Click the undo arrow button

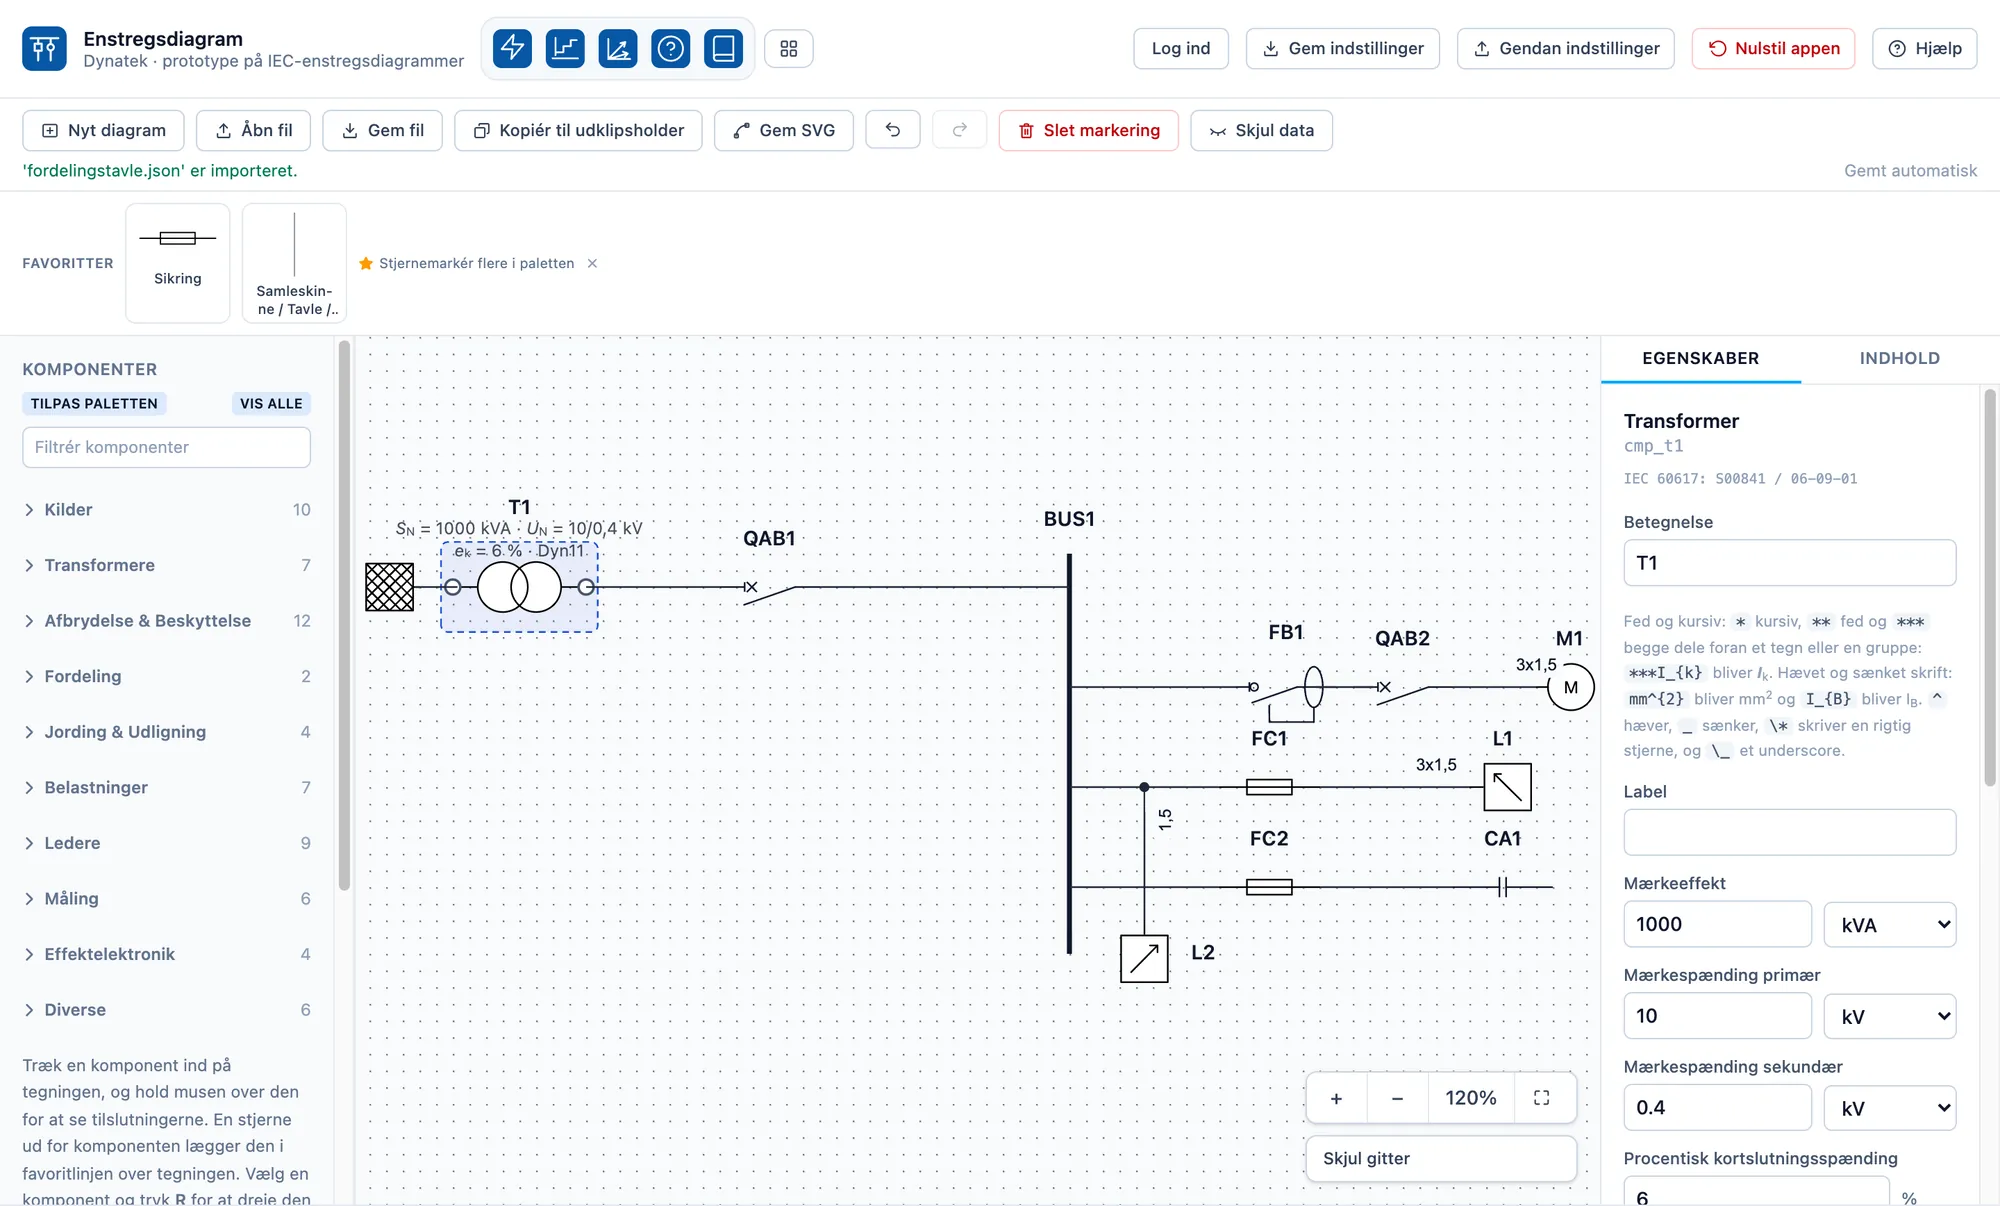893,130
